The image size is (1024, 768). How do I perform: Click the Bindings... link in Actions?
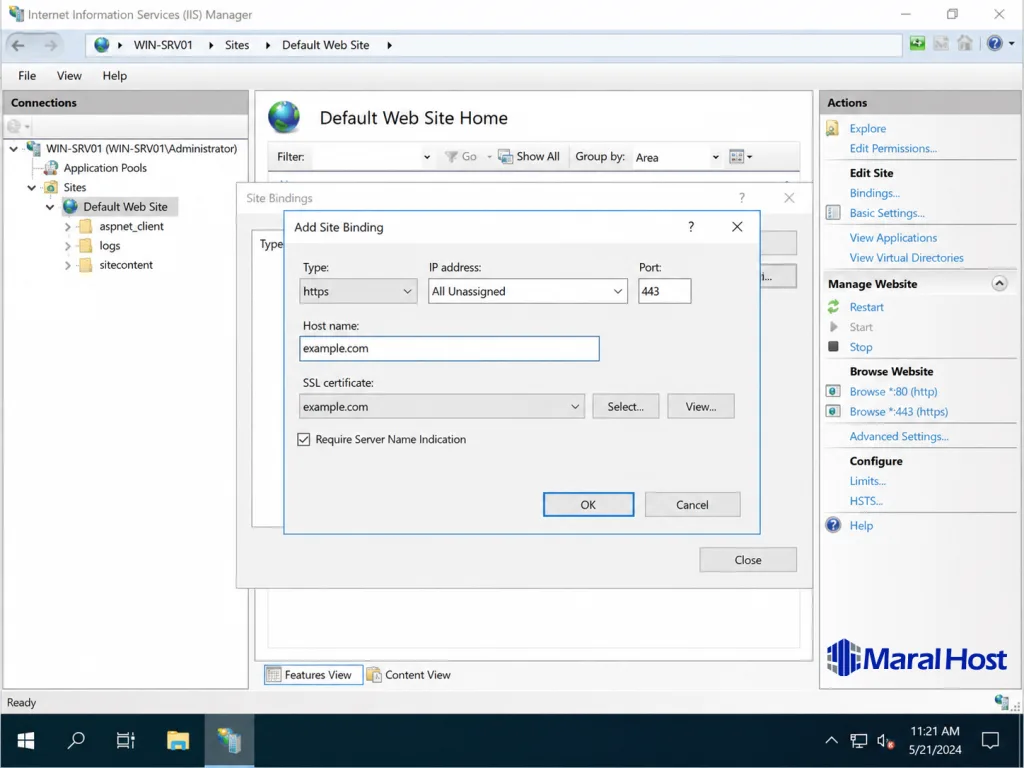click(x=874, y=193)
